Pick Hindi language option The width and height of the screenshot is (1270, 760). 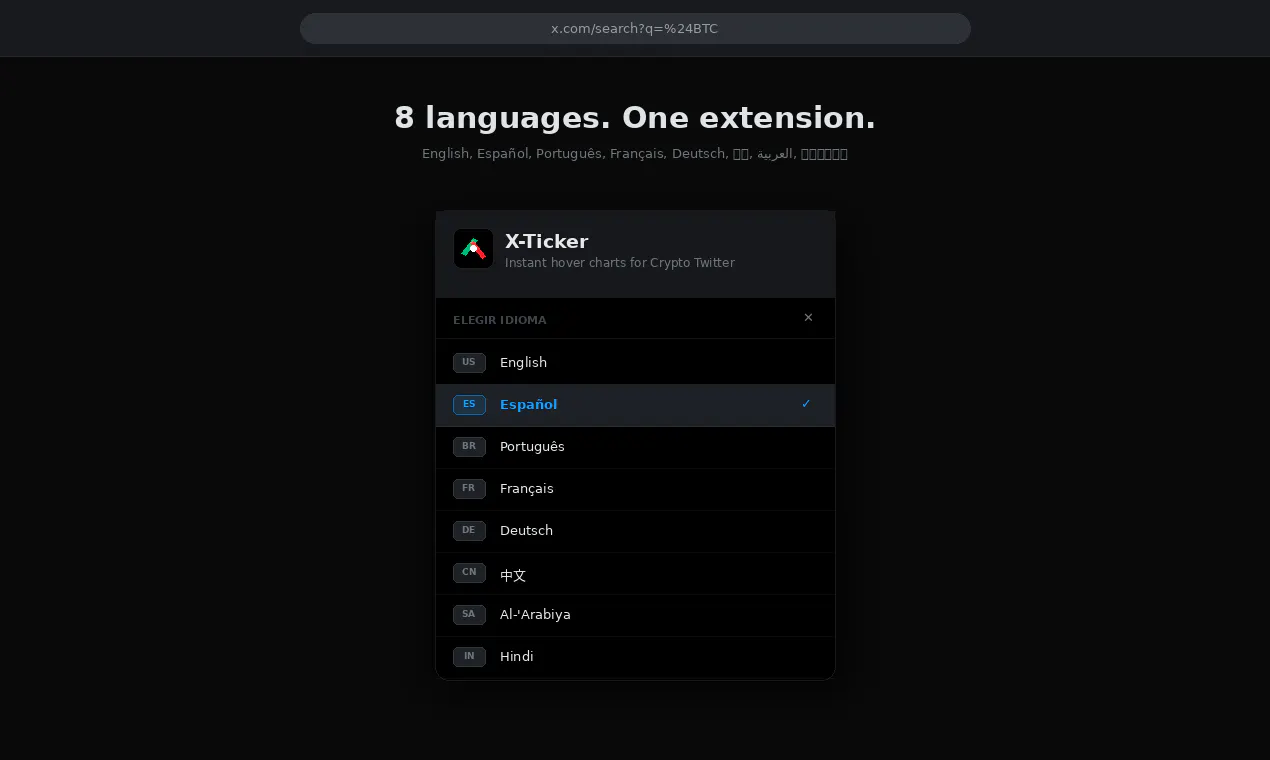635,657
